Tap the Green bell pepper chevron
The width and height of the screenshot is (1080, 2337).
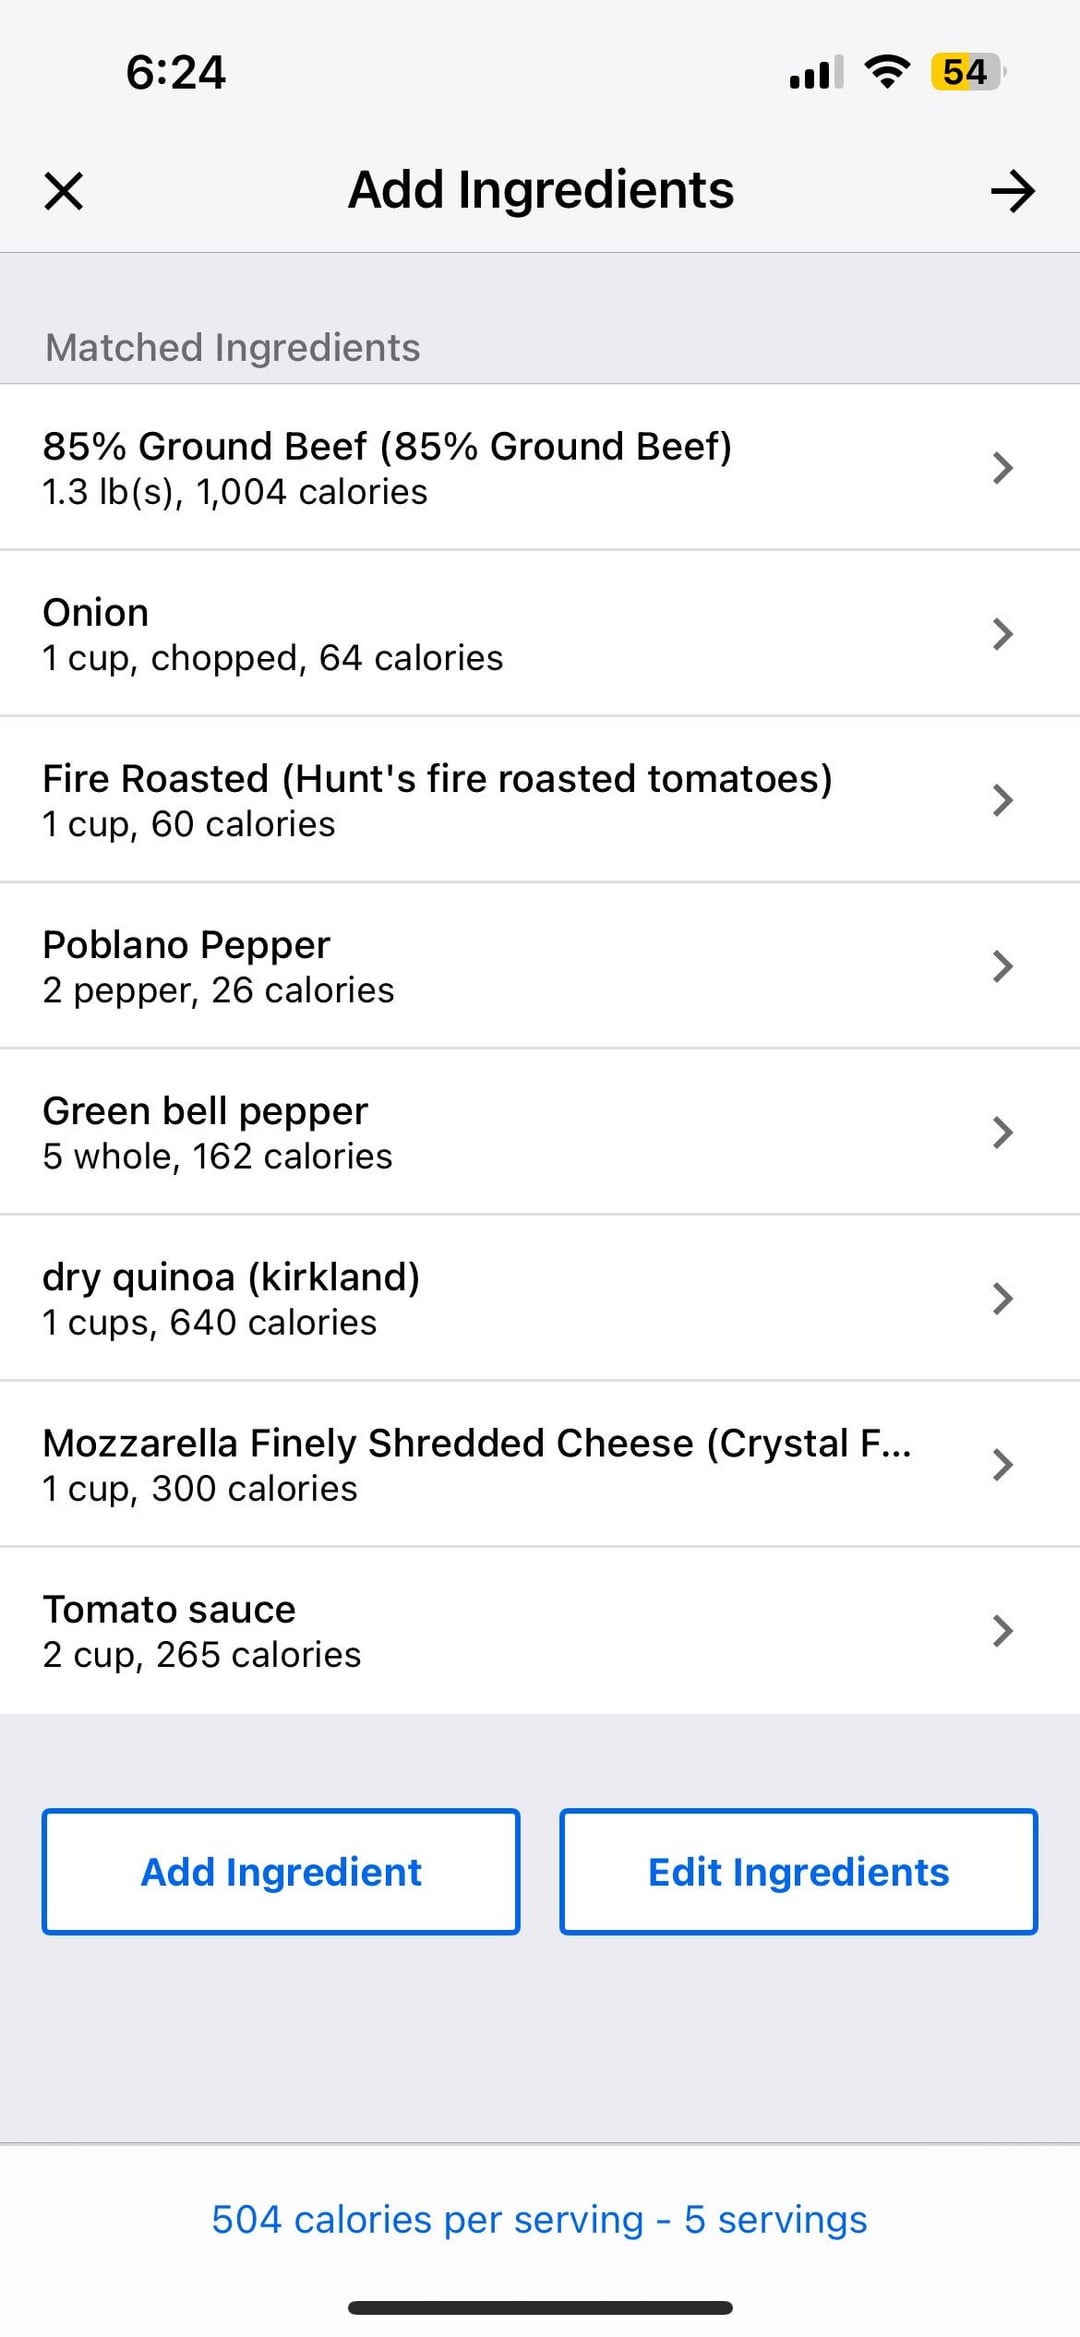click(x=1002, y=1132)
